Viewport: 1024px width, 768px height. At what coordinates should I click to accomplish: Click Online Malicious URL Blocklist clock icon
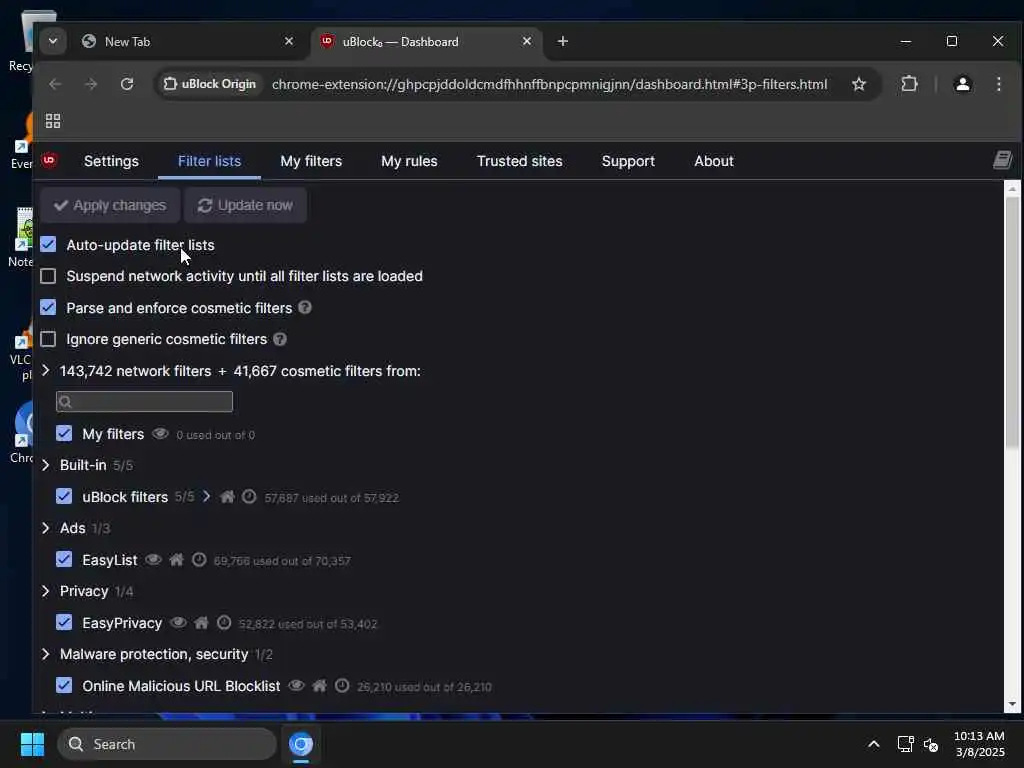[342, 686]
